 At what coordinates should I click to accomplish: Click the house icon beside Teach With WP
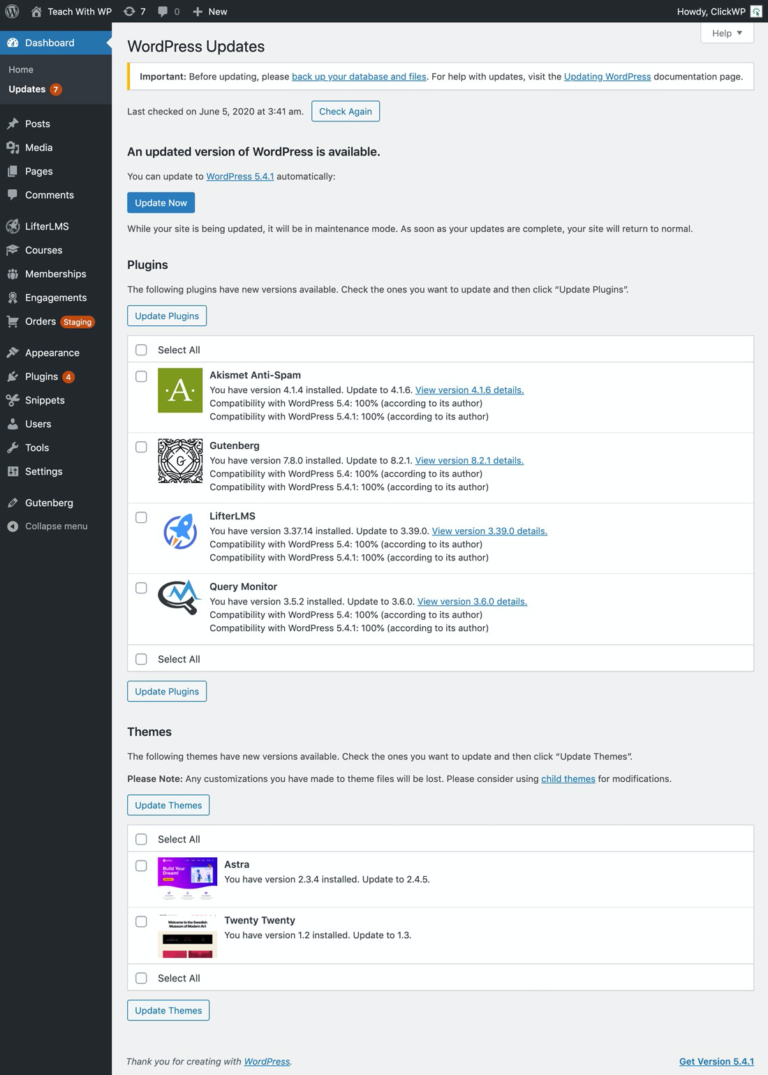pos(36,12)
